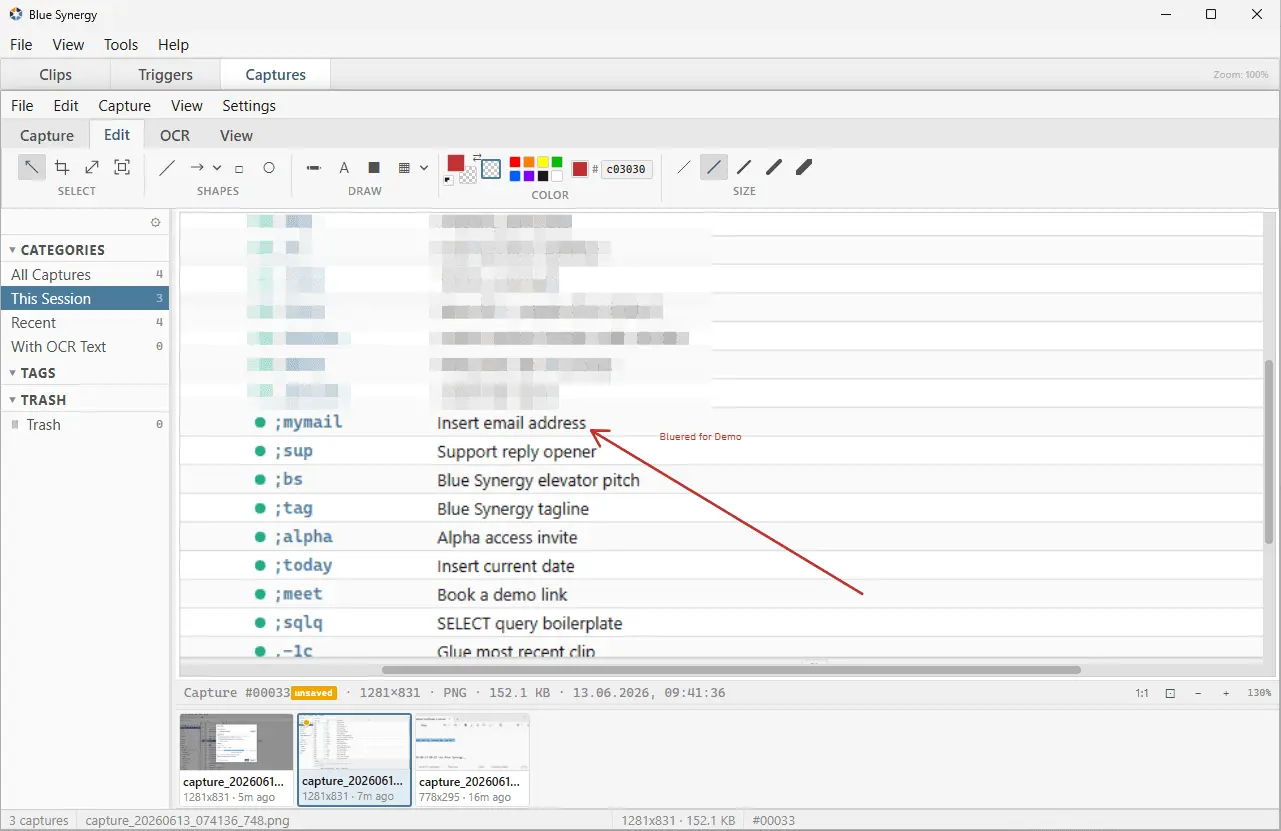Pick the black palette color
The width and height of the screenshot is (1281, 831).
click(x=543, y=176)
